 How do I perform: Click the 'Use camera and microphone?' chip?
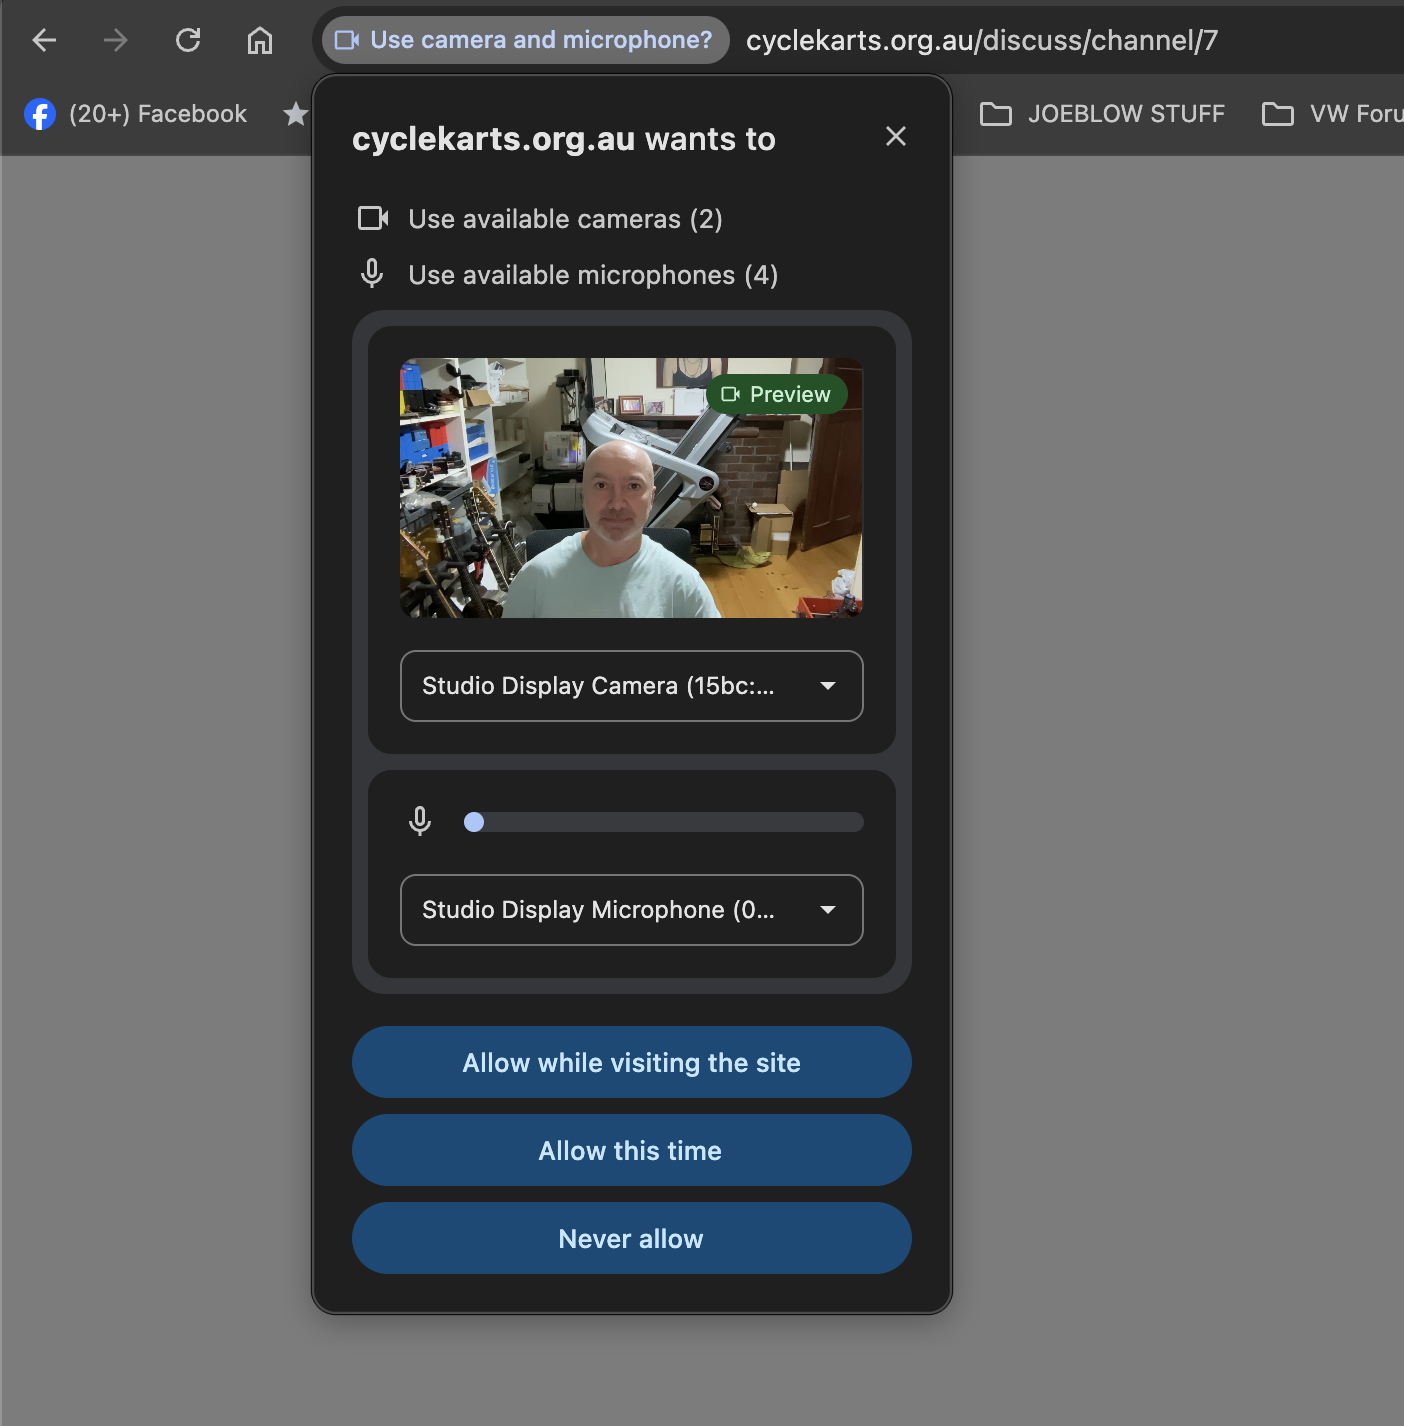click(526, 40)
